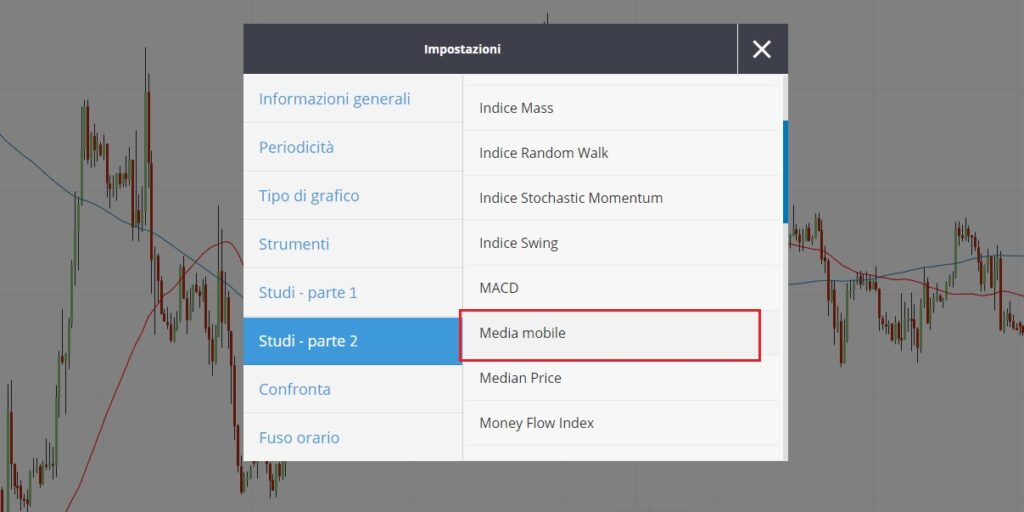
Task: Select Indice Stochastic Momentum from the list
Action: [x=621, y=198]
